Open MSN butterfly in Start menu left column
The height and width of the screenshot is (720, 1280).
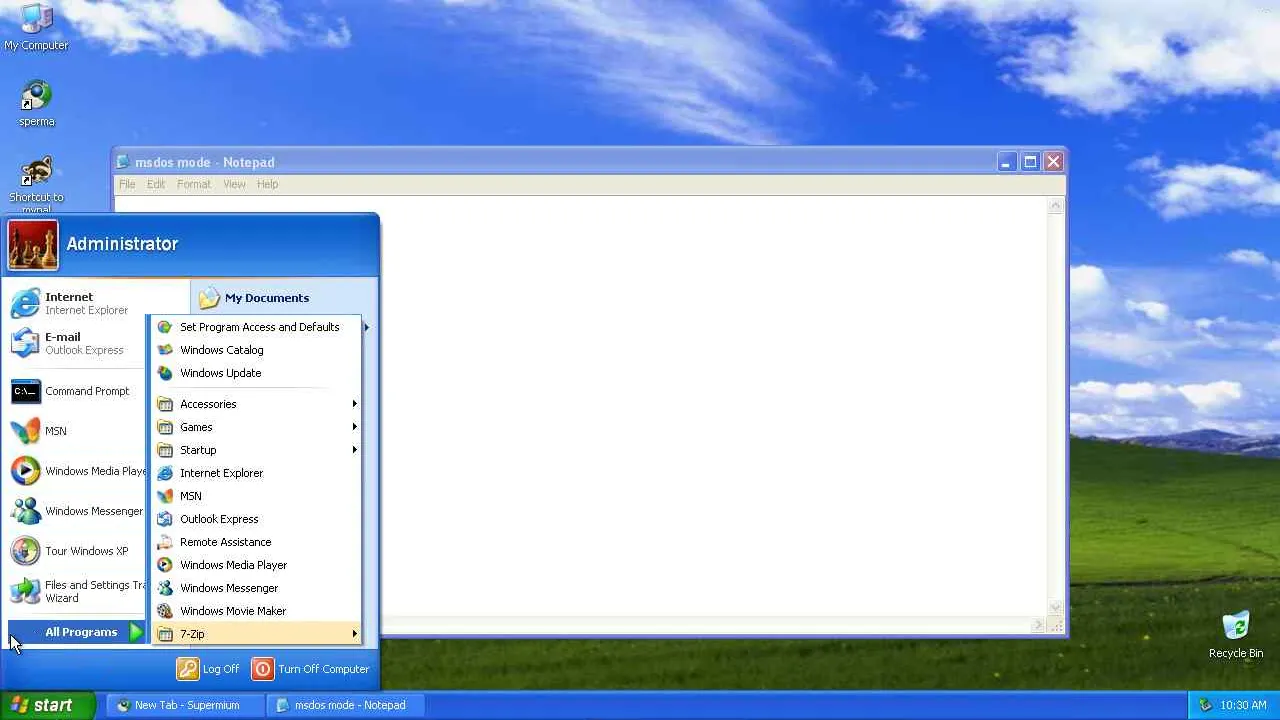(x=72, y=431)
